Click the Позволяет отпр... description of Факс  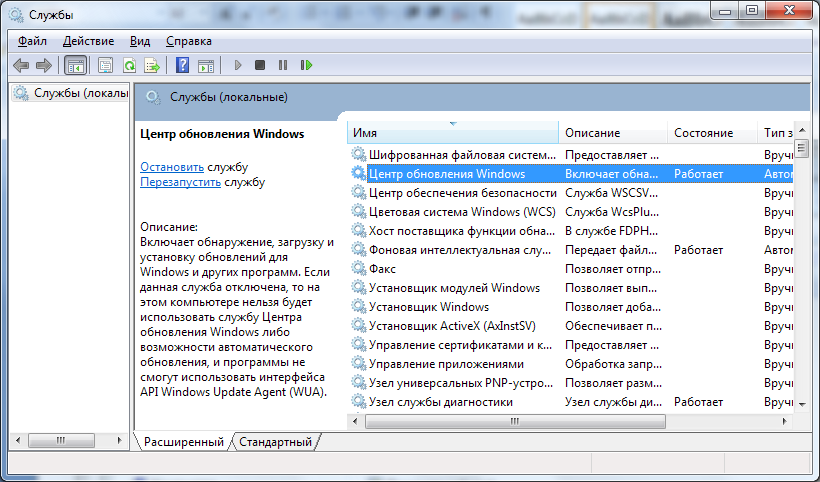tap(613, 269)
